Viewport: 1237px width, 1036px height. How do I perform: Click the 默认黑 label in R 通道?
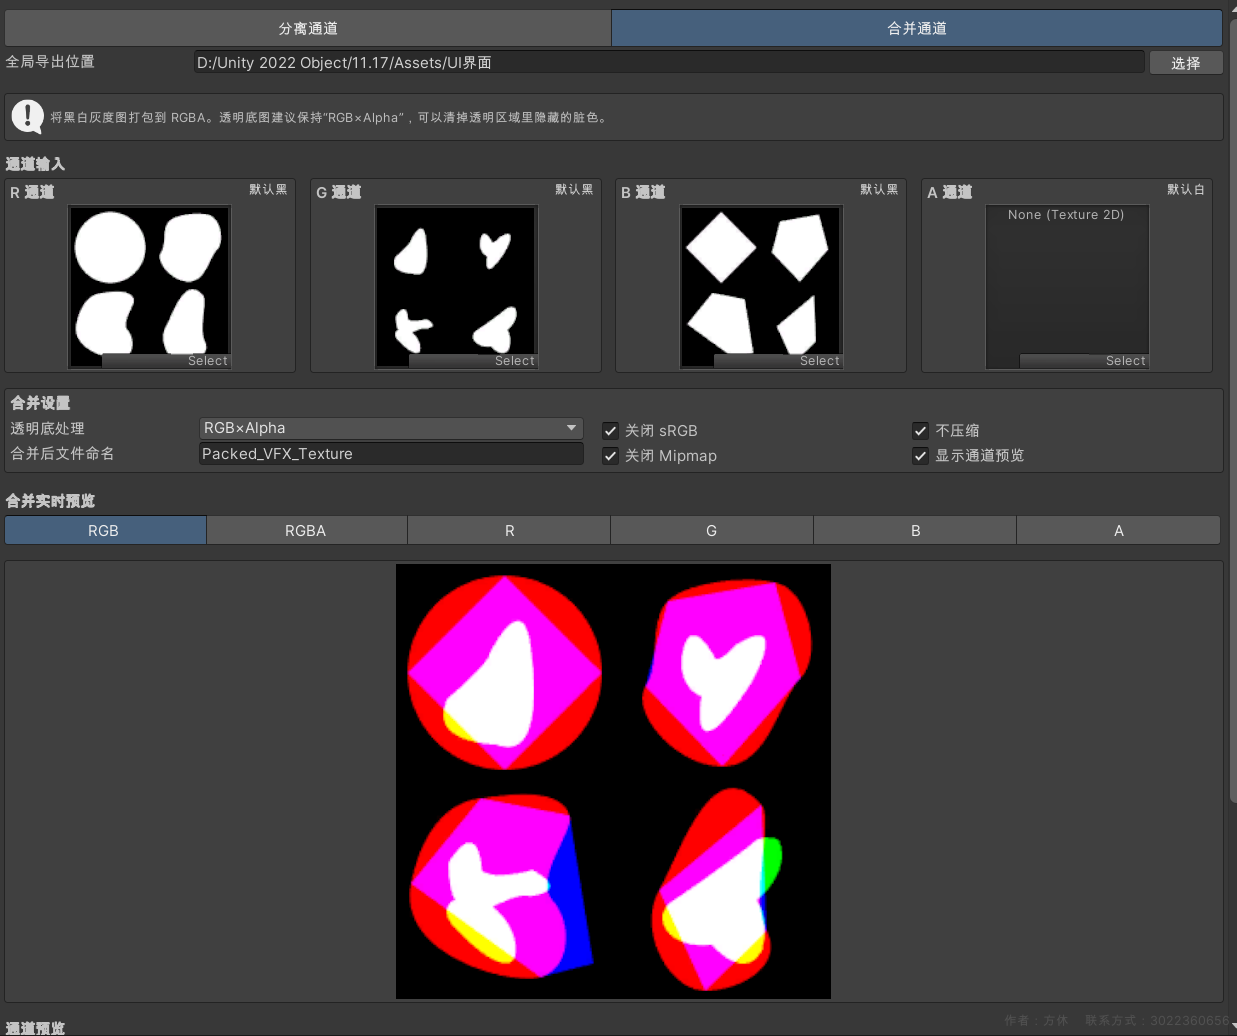(x=268, y=190)
